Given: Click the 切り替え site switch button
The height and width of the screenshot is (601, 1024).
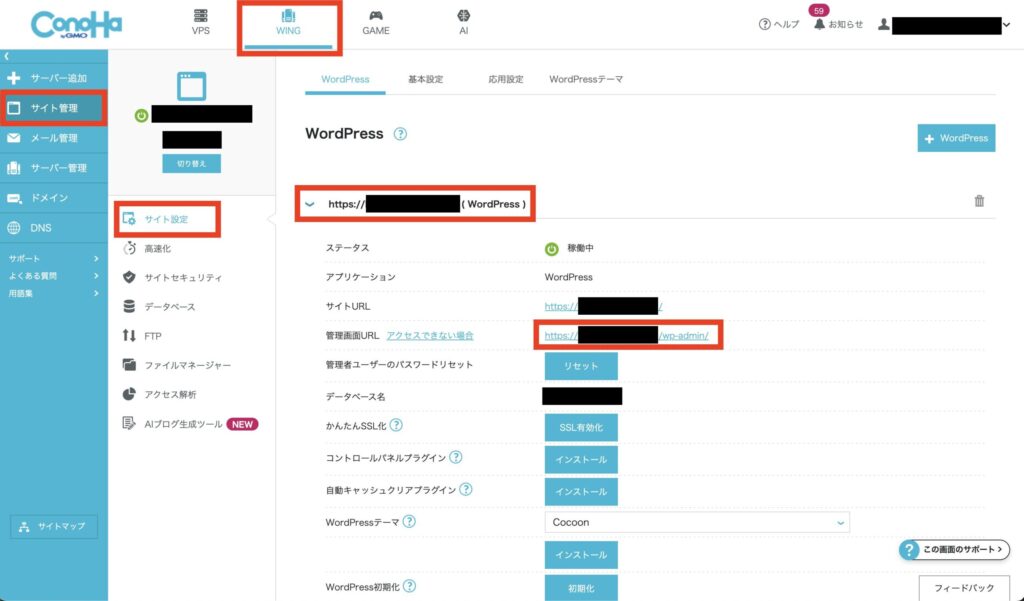Looking at the screenshot, I should 191,163.
